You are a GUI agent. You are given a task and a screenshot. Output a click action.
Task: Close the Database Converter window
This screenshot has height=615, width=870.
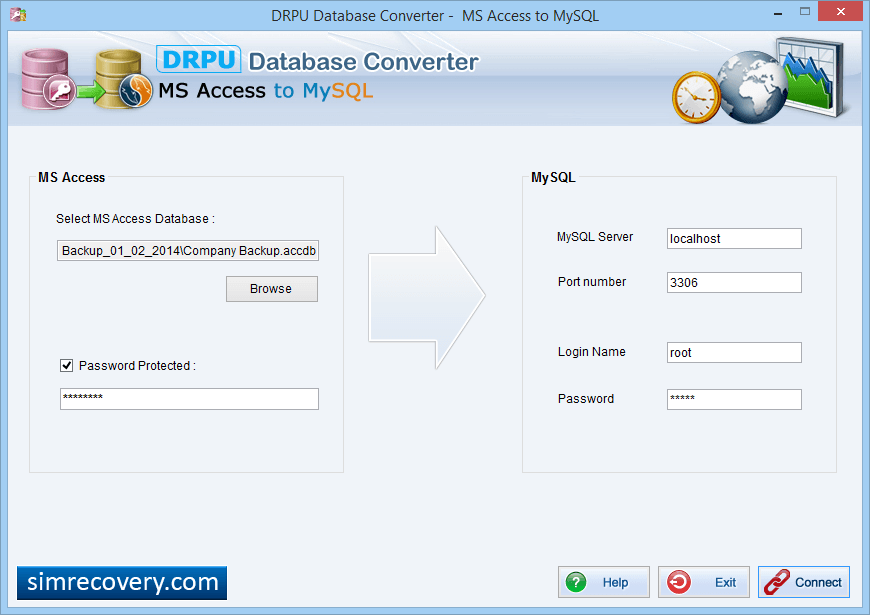[x=841, y=12]
